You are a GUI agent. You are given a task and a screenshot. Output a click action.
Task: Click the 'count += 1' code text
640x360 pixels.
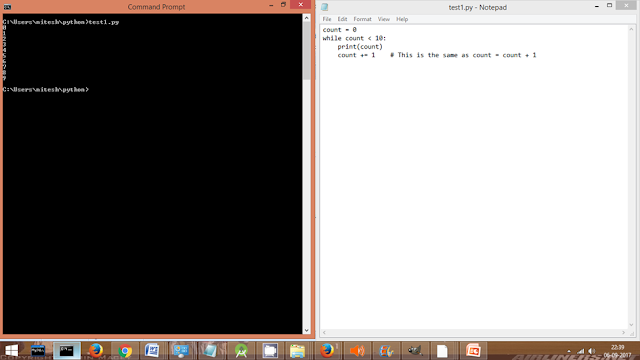click(356, 55)
